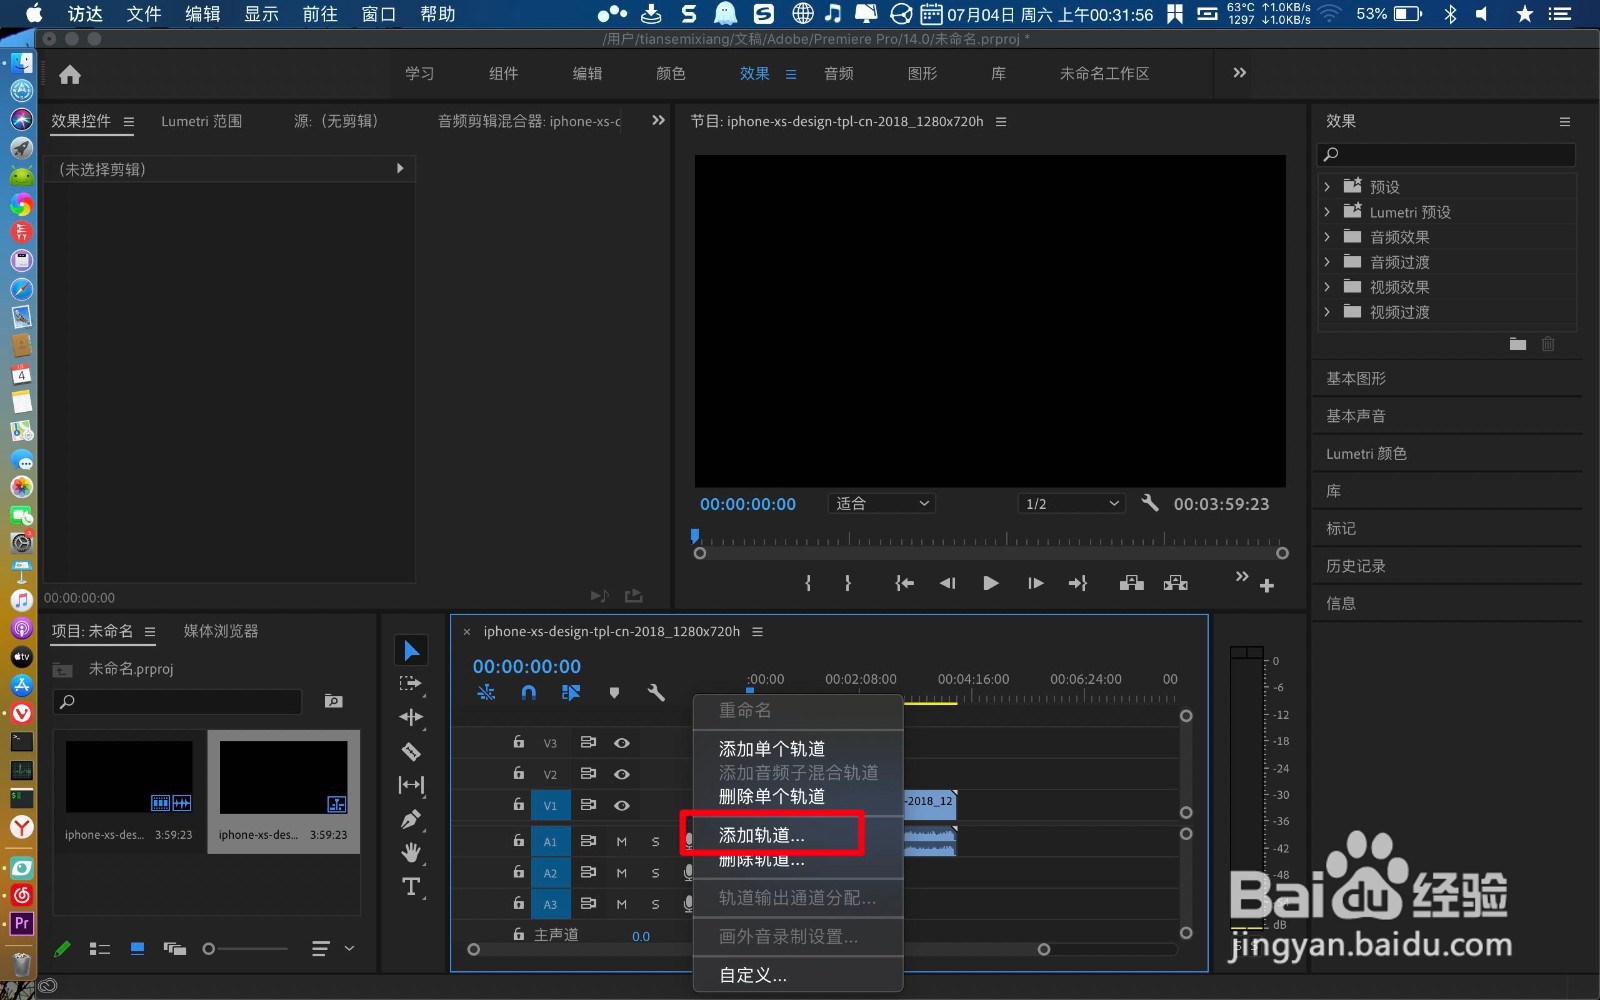Viewport: 1600px width, 1000px height.
Task: Open timeline display settings wrench
Action: [656, 692]
